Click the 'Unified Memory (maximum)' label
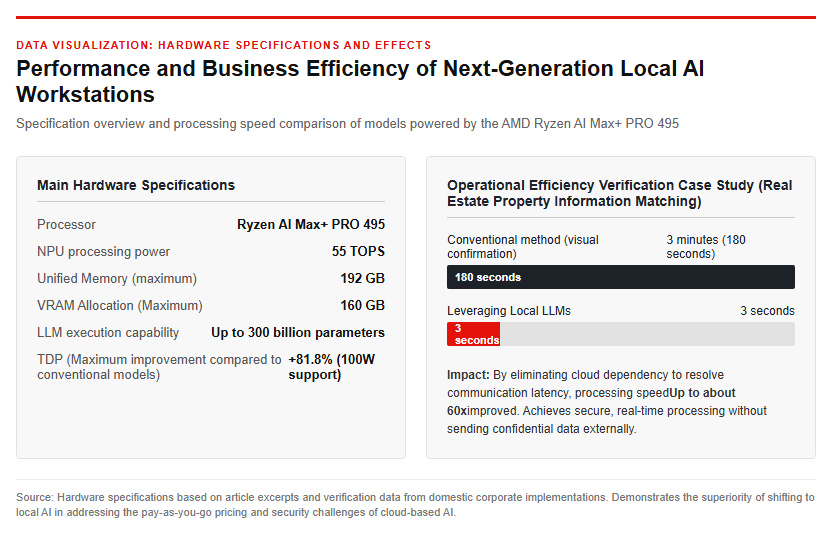The width and height of the screenshot is (832, 534). (117, 279)
